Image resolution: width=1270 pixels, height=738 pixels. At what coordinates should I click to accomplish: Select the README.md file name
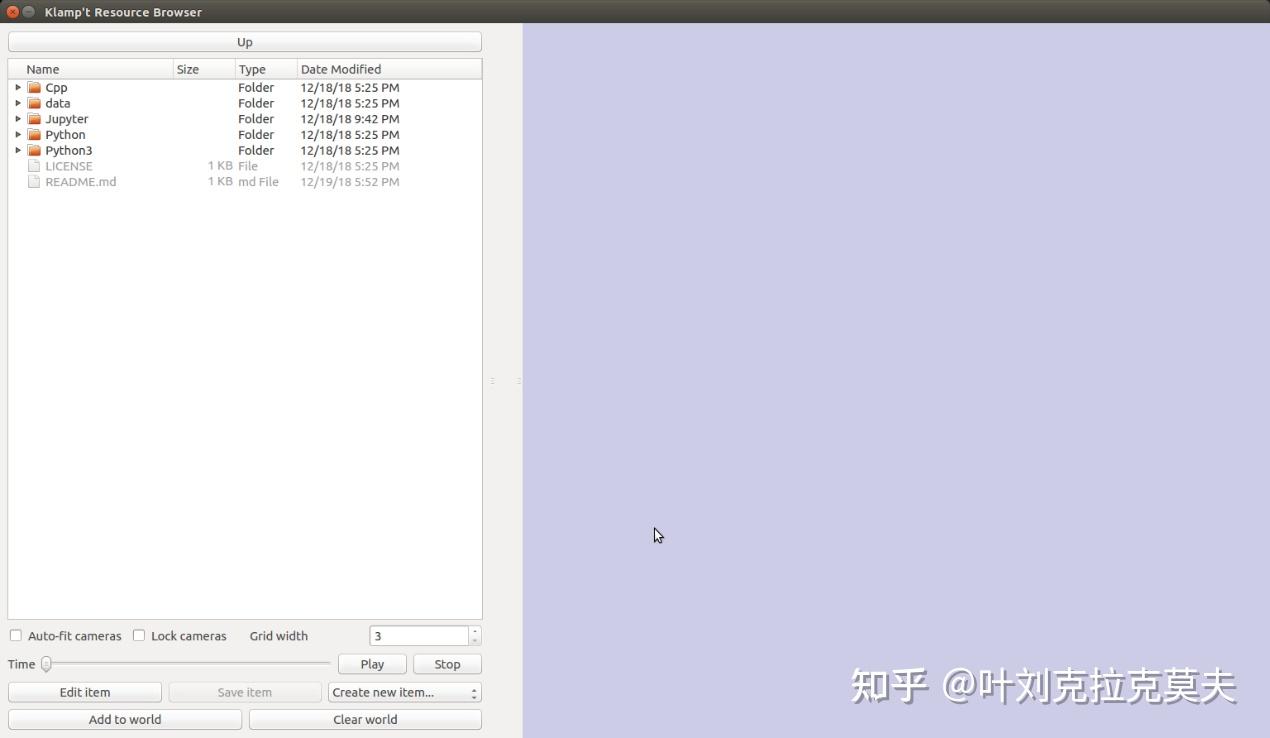[81, 182]
